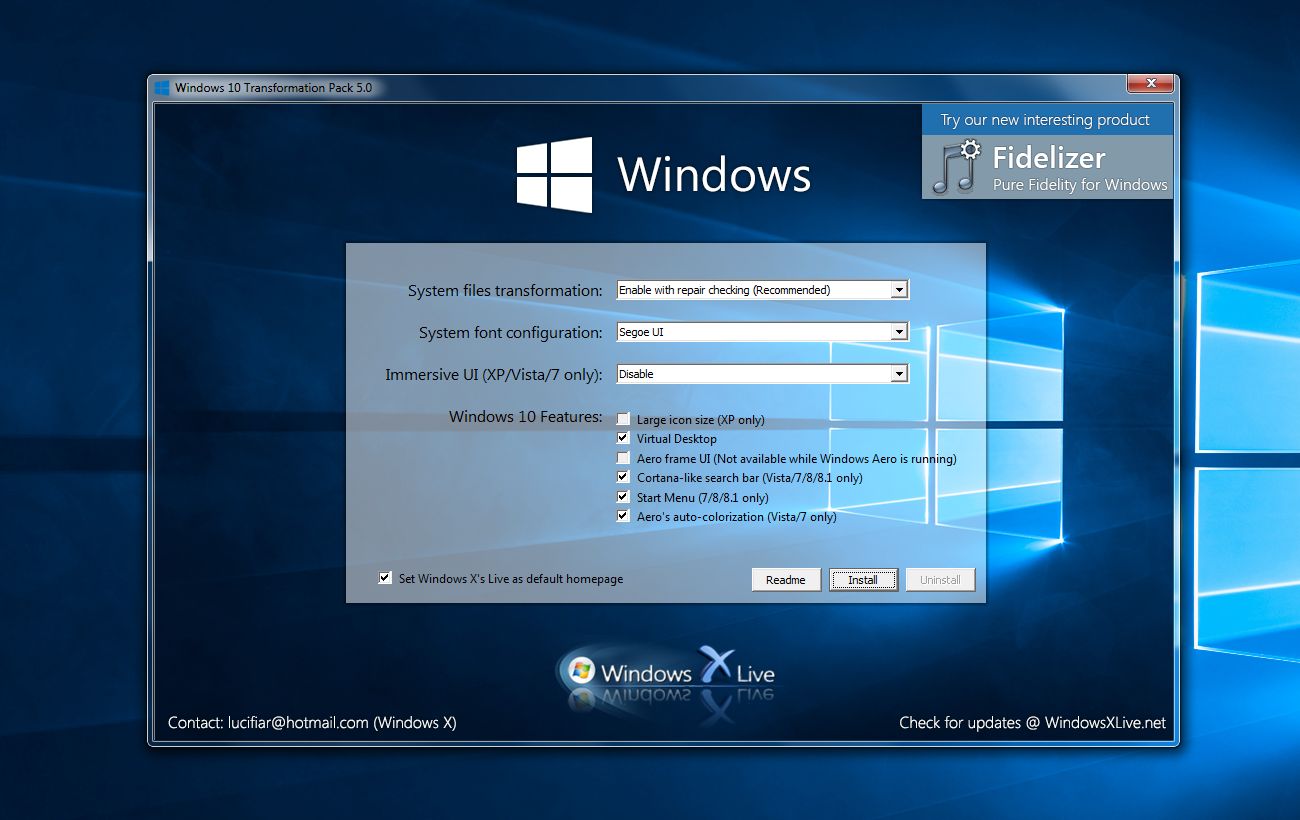This screenshot has width=1300, height=820.
Task: Click the Windows logo in the title bar
Action: coord(162,87)
